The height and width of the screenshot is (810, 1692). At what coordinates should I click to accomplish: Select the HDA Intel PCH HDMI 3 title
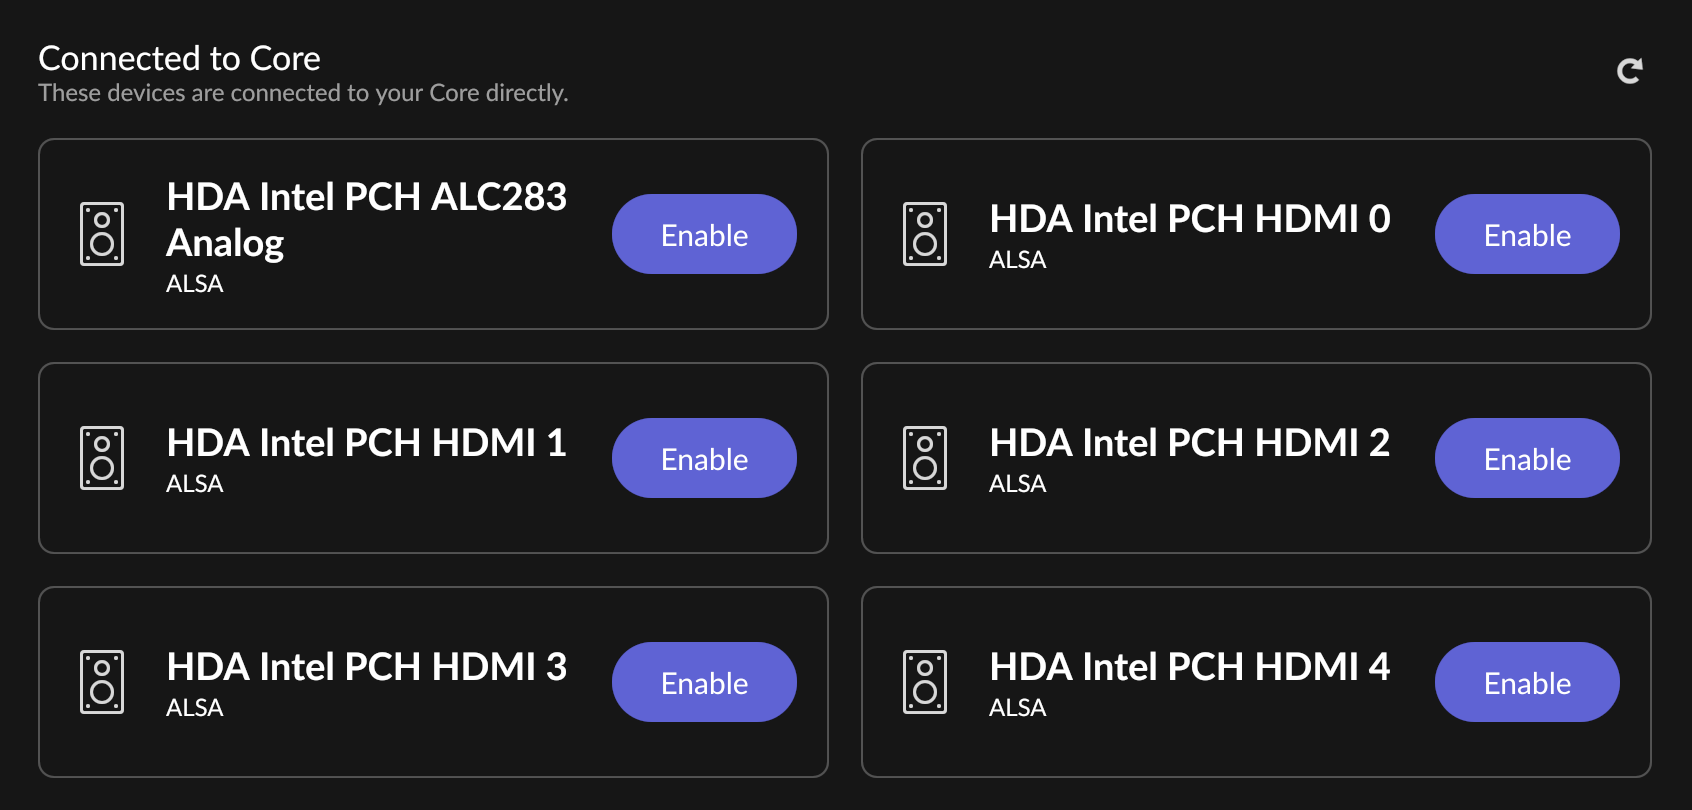(x=367, y=667)
